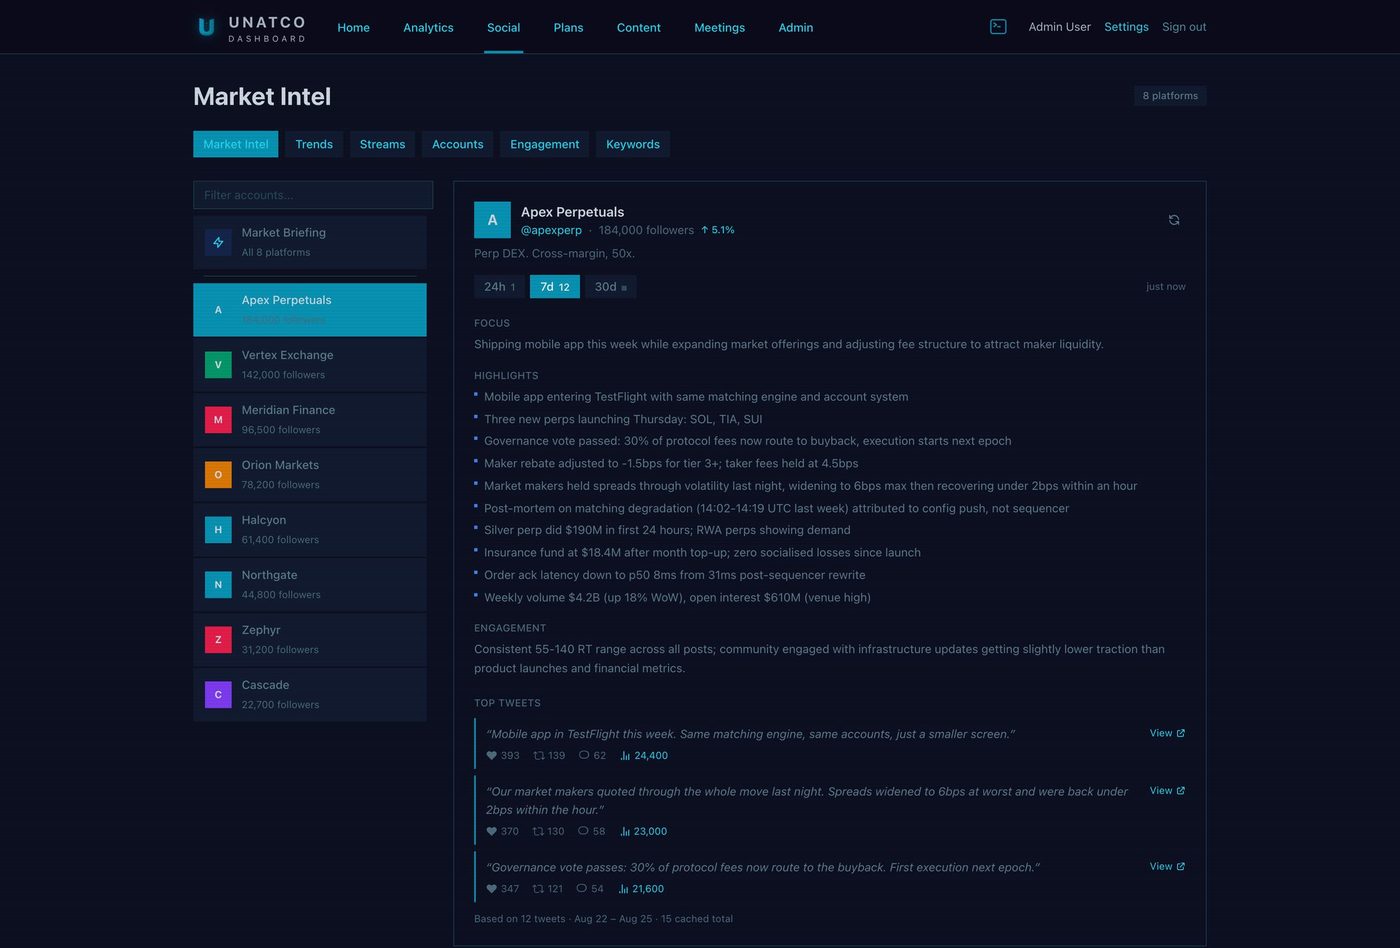The image size is (1400, 948).
Task: Click the UNATCO dashboard logo
Action: [x=250, y=27]
